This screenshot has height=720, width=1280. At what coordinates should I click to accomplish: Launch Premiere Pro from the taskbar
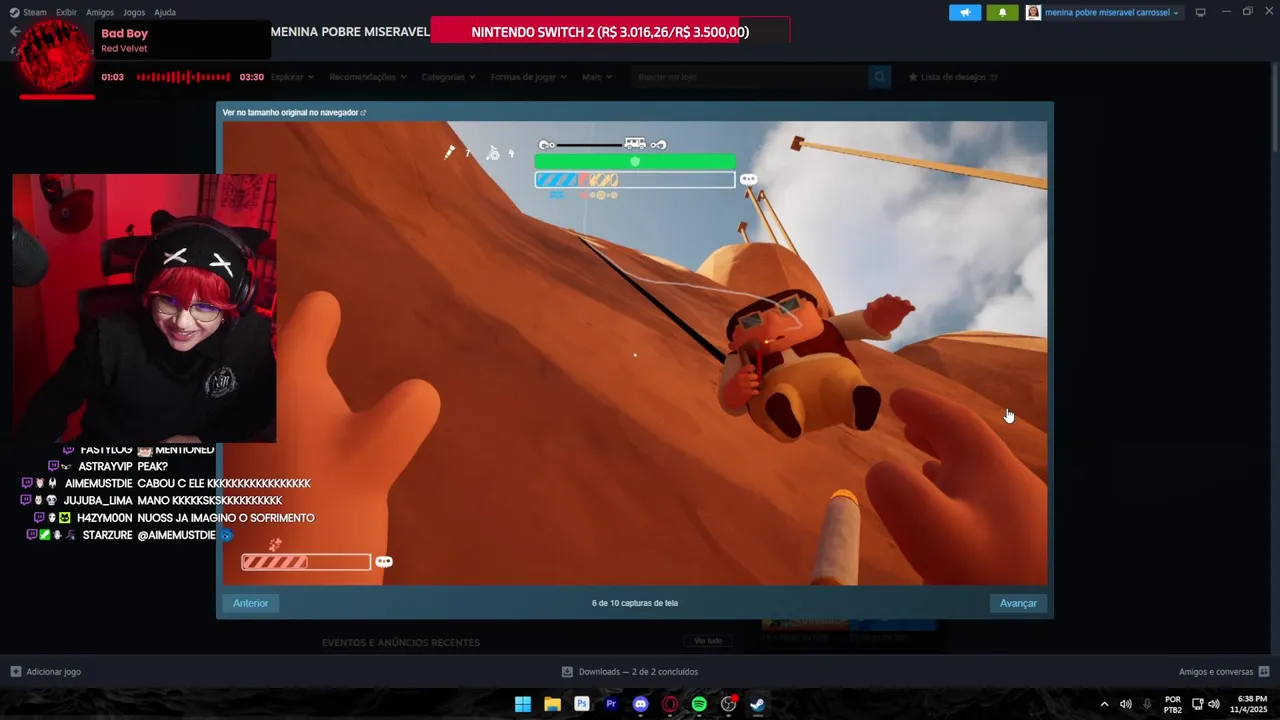pyautogui.click(x=611, y=704)
